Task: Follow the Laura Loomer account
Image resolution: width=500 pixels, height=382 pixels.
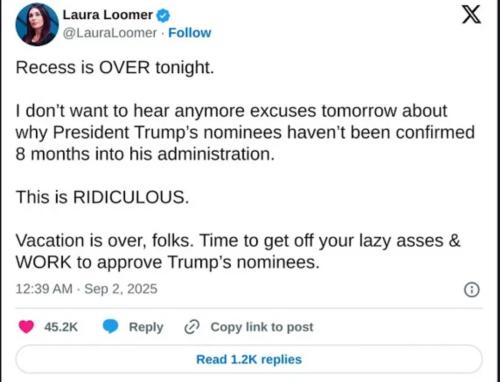Action: pyautogui.click(x=190, y=33)
